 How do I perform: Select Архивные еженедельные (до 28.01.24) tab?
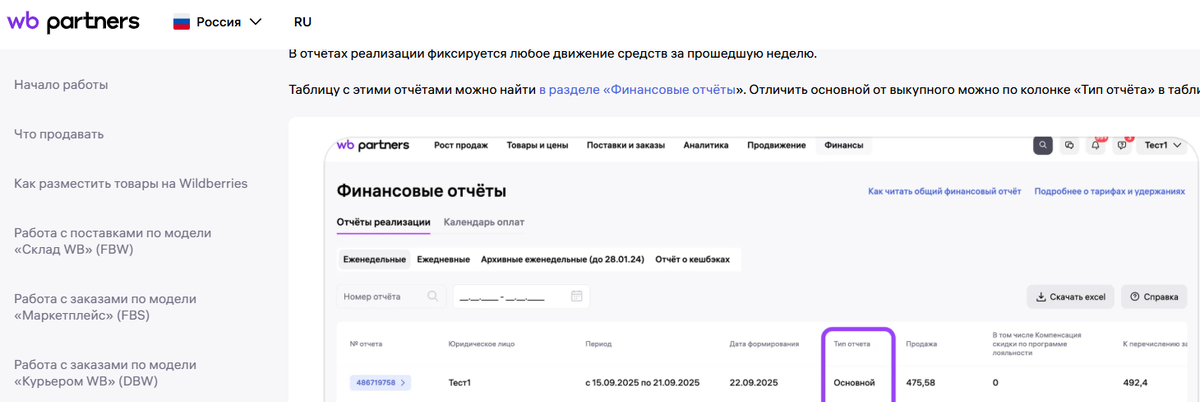pyautogui.click(x=562, y=259)
